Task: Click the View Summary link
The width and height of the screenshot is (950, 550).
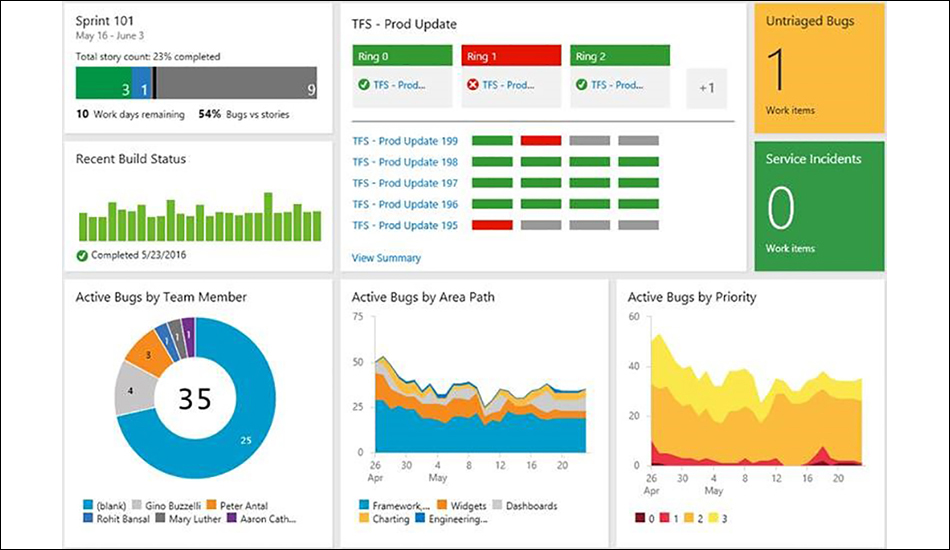Action: [x=386, y=258]
